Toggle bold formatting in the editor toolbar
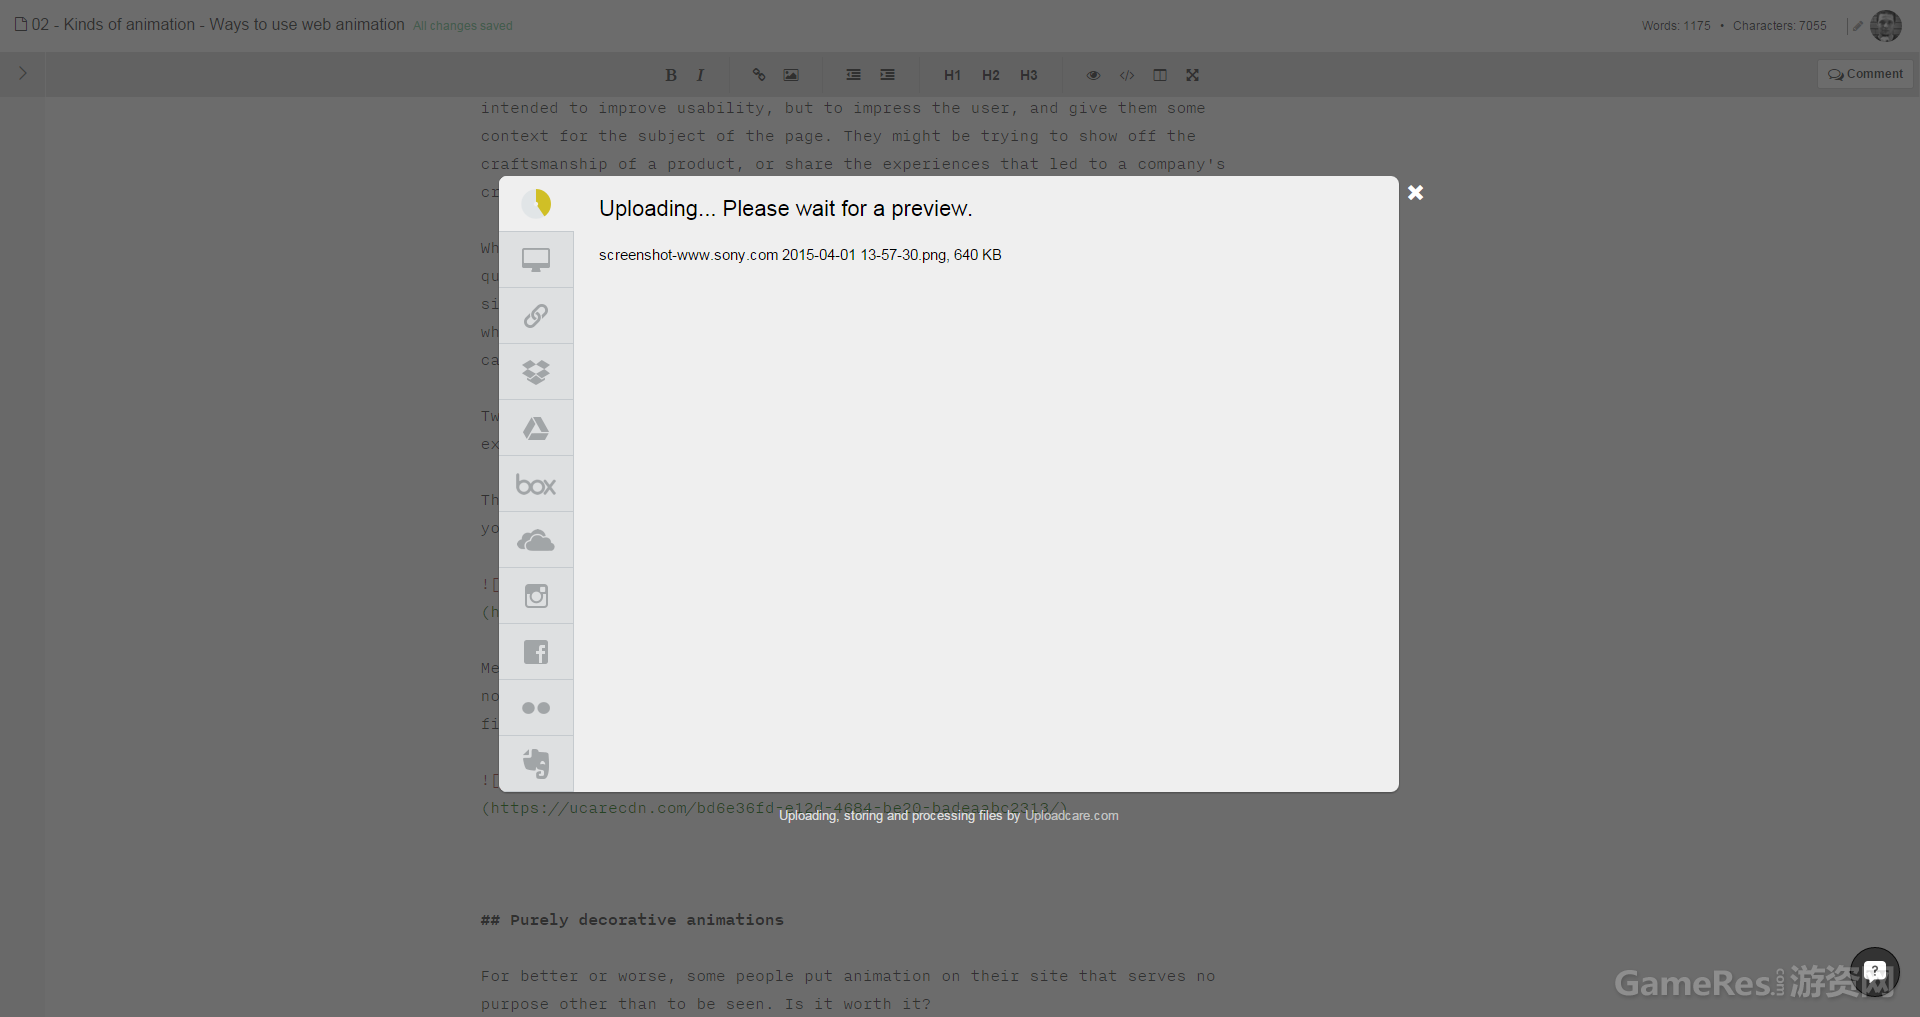This screenshot has height=1017, width=1920. tap(671, 75)
